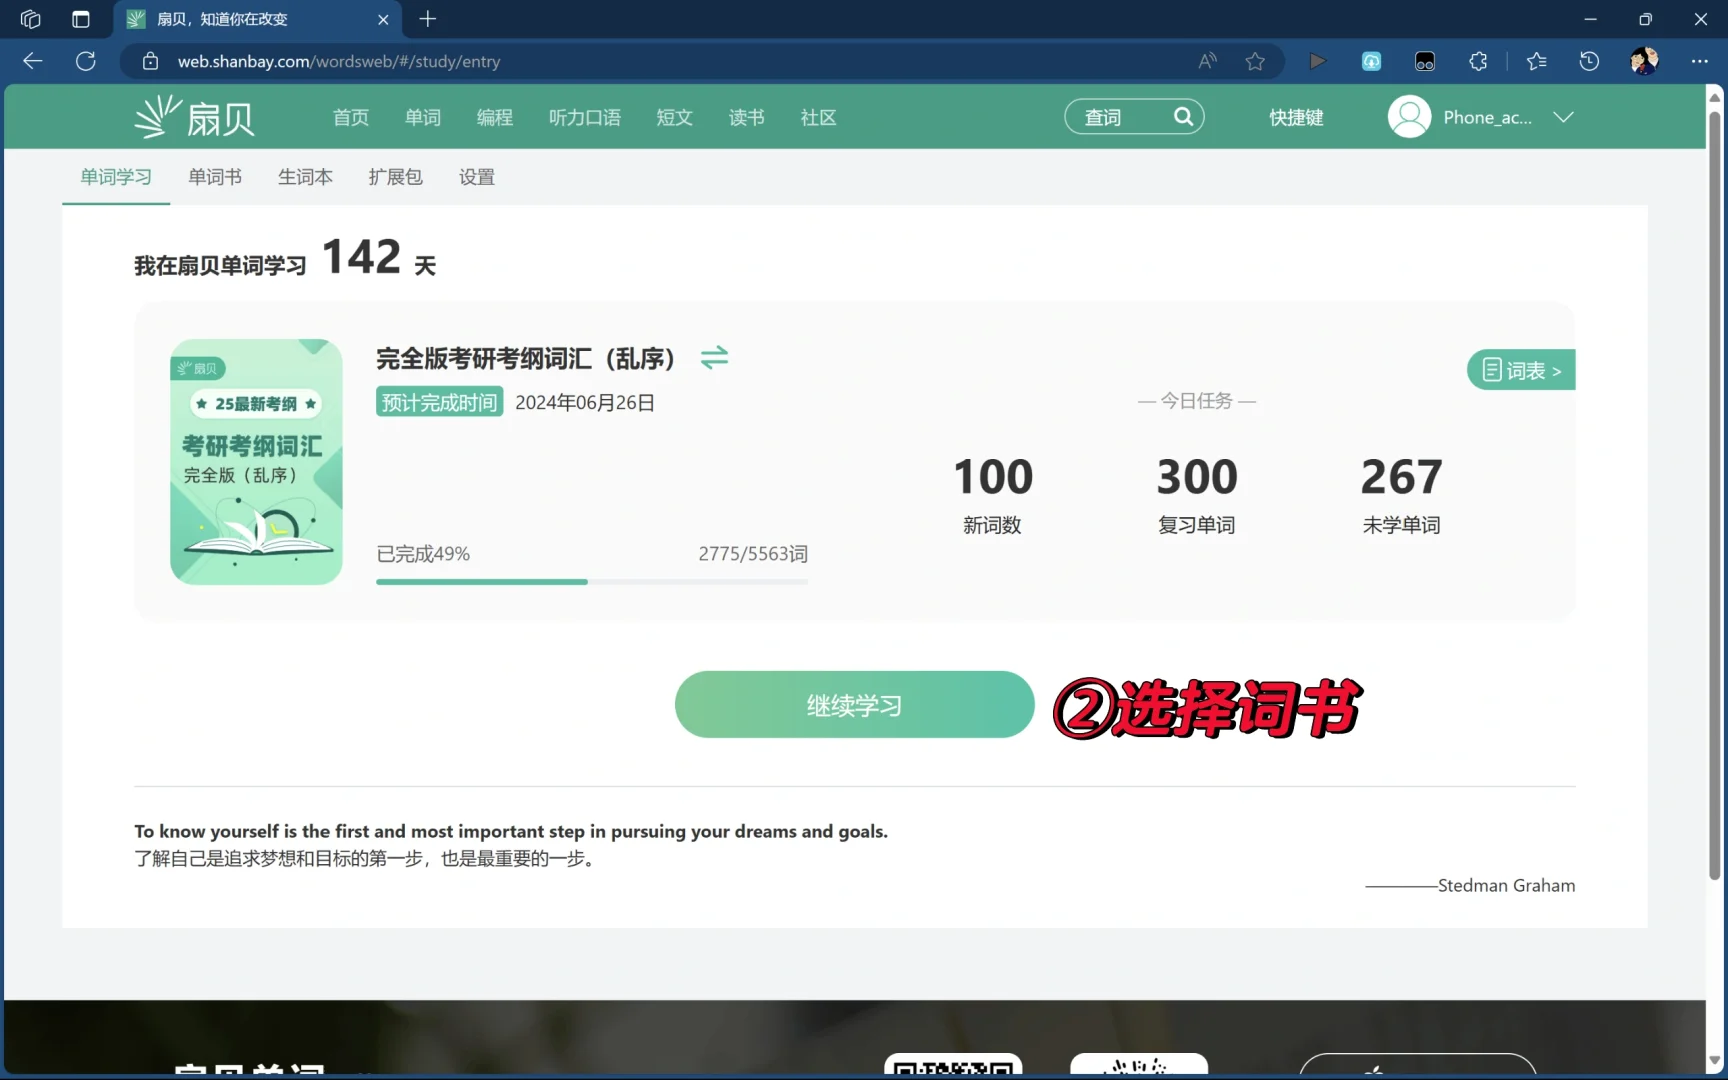Open the browser settings three-dot menu

pyautogui.click(x=1700, y=61)
